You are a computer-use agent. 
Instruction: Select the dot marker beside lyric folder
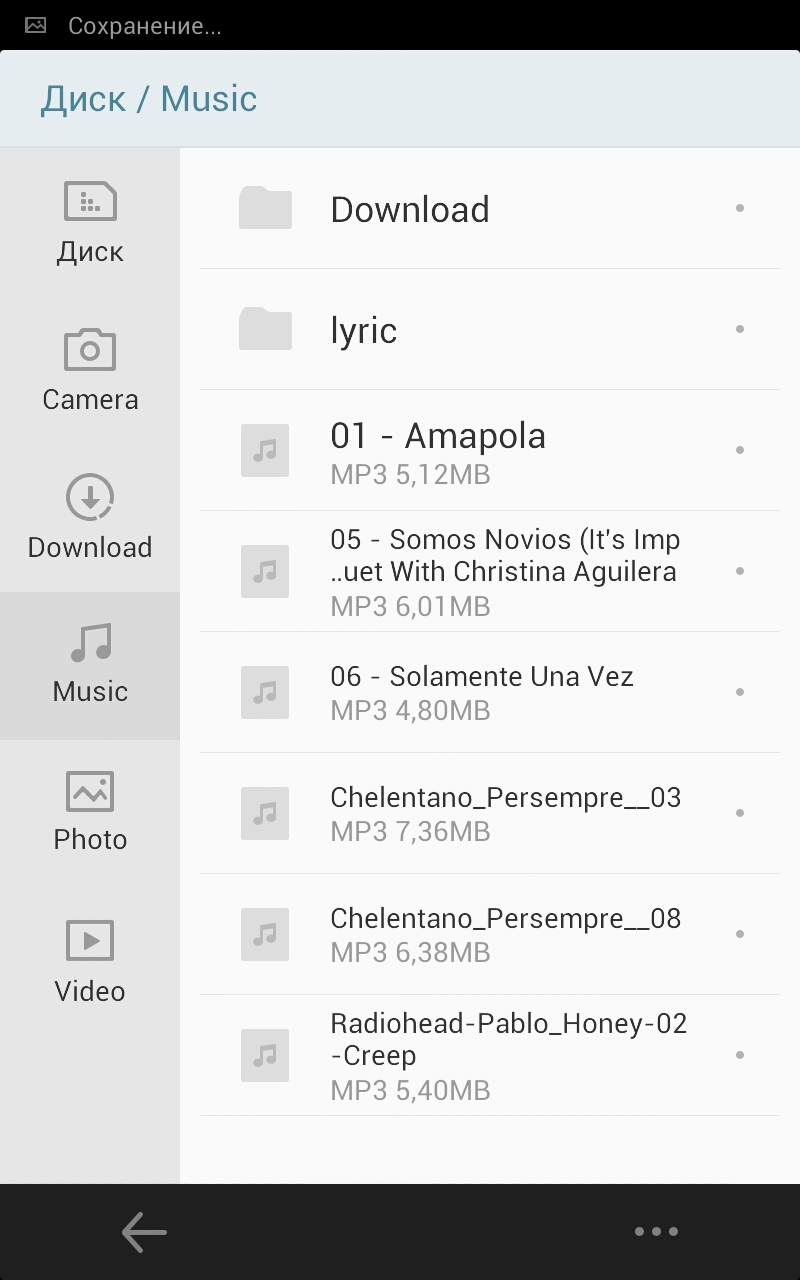click(x=740, y=329)
